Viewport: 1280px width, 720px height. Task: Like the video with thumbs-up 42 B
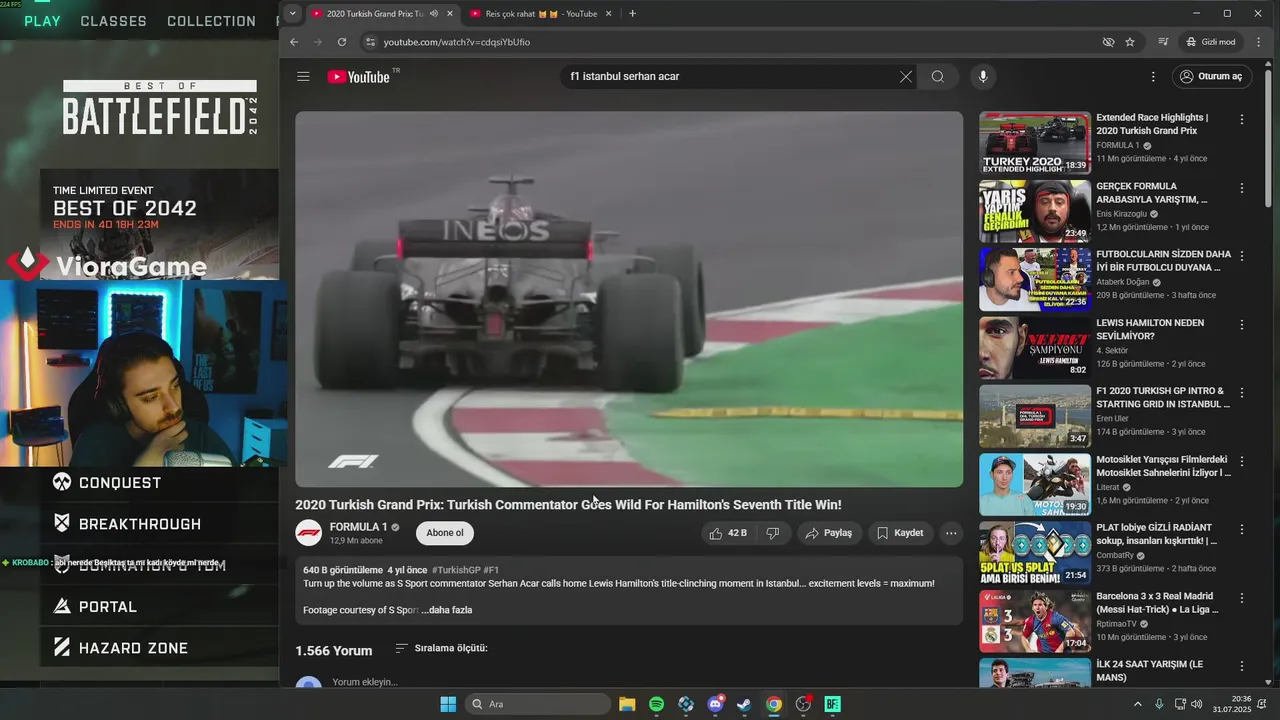[729, 533]
